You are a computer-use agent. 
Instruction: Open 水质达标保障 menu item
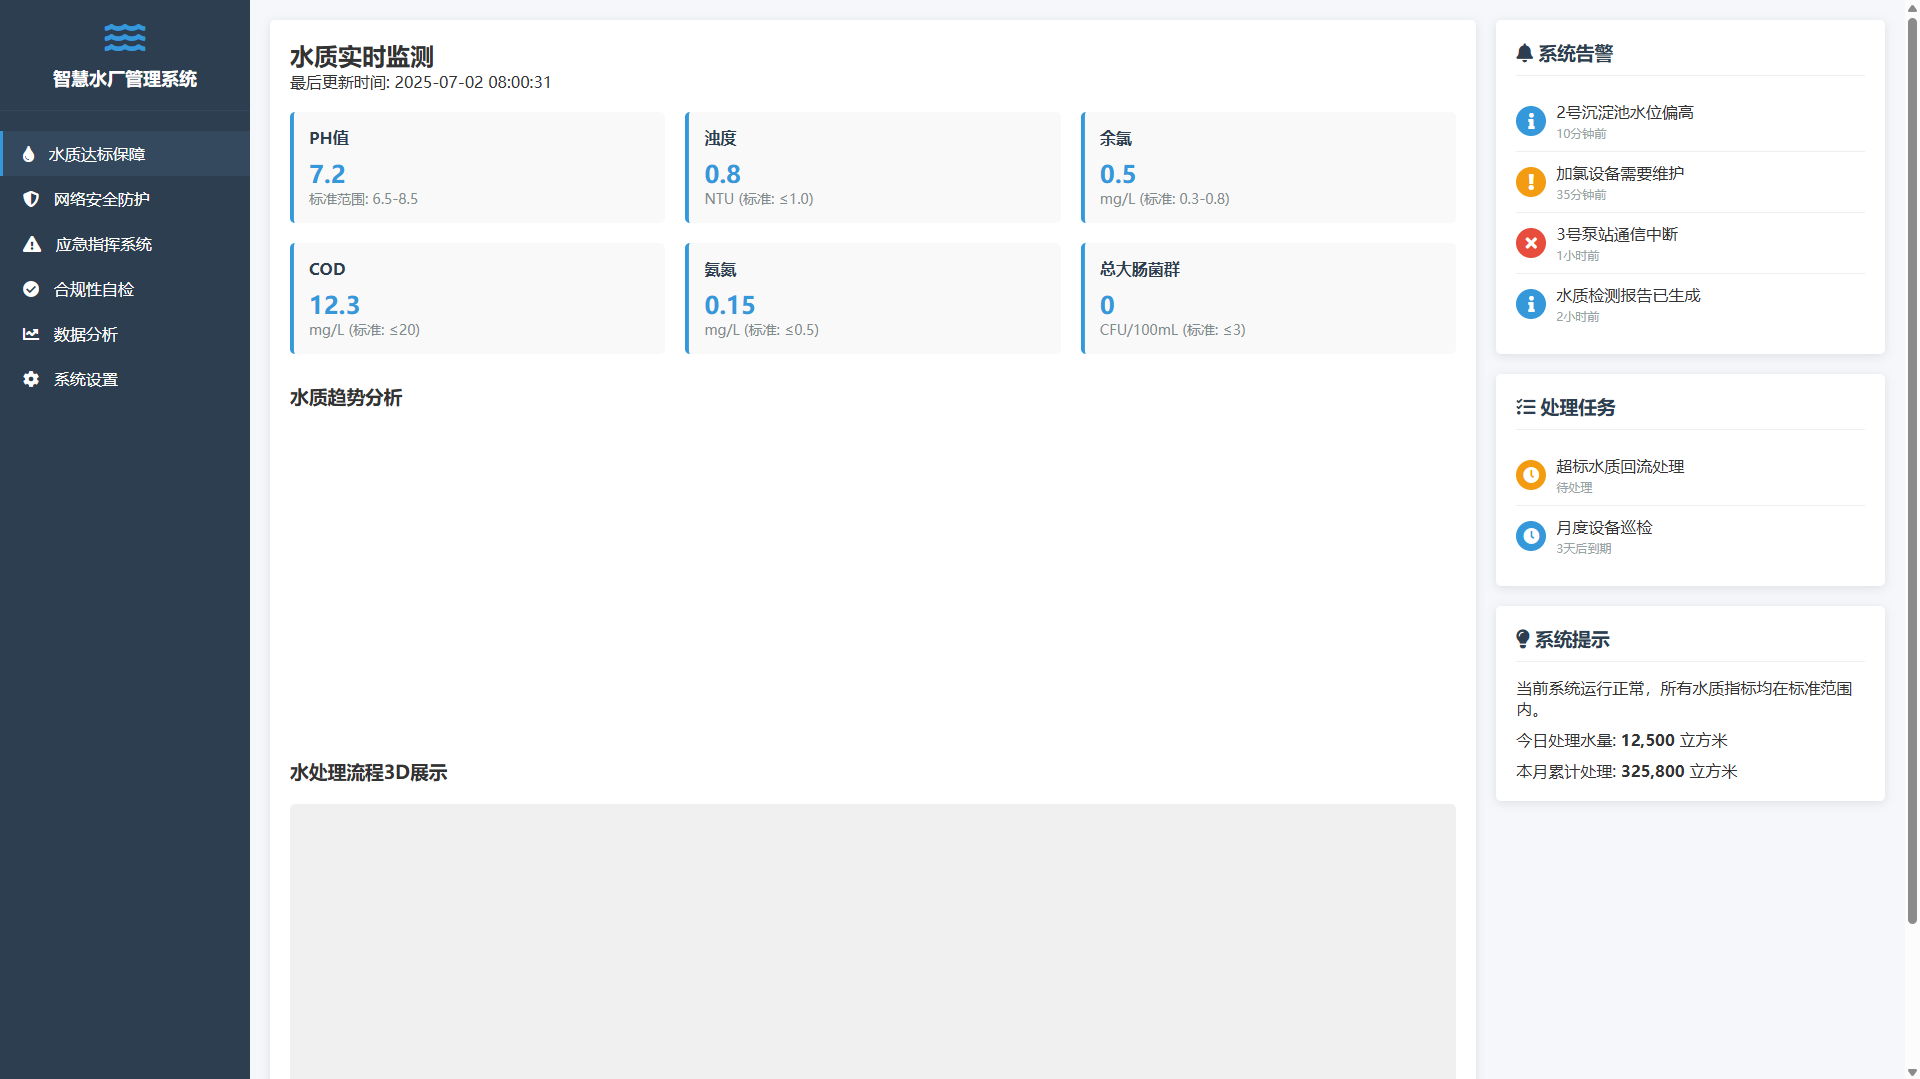97,154
